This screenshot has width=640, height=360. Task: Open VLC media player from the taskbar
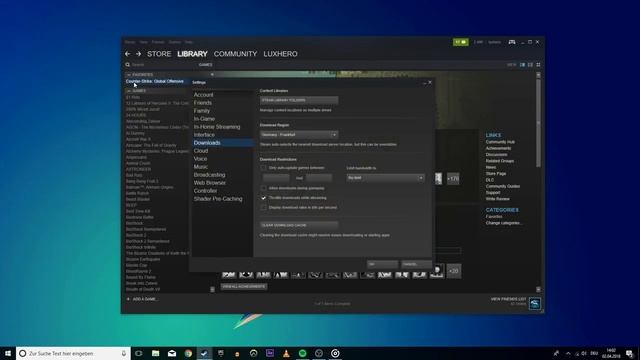coord(286,353)
